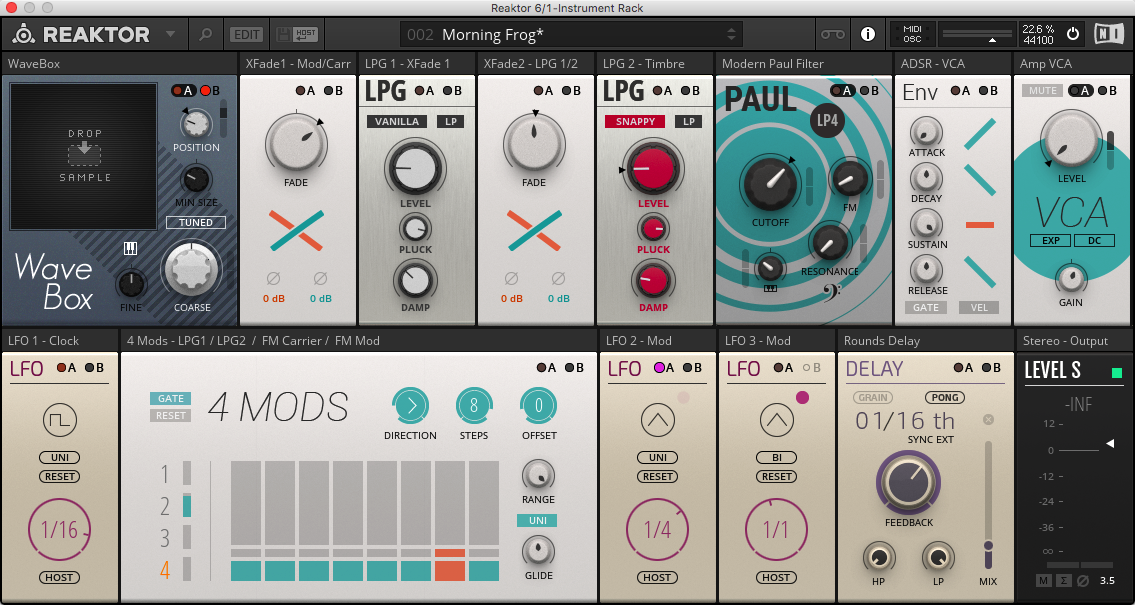Viewport: 1135px width, 605px height.
Task: Adjust the Delay MIX slider
Action: (x=988, y=504)
